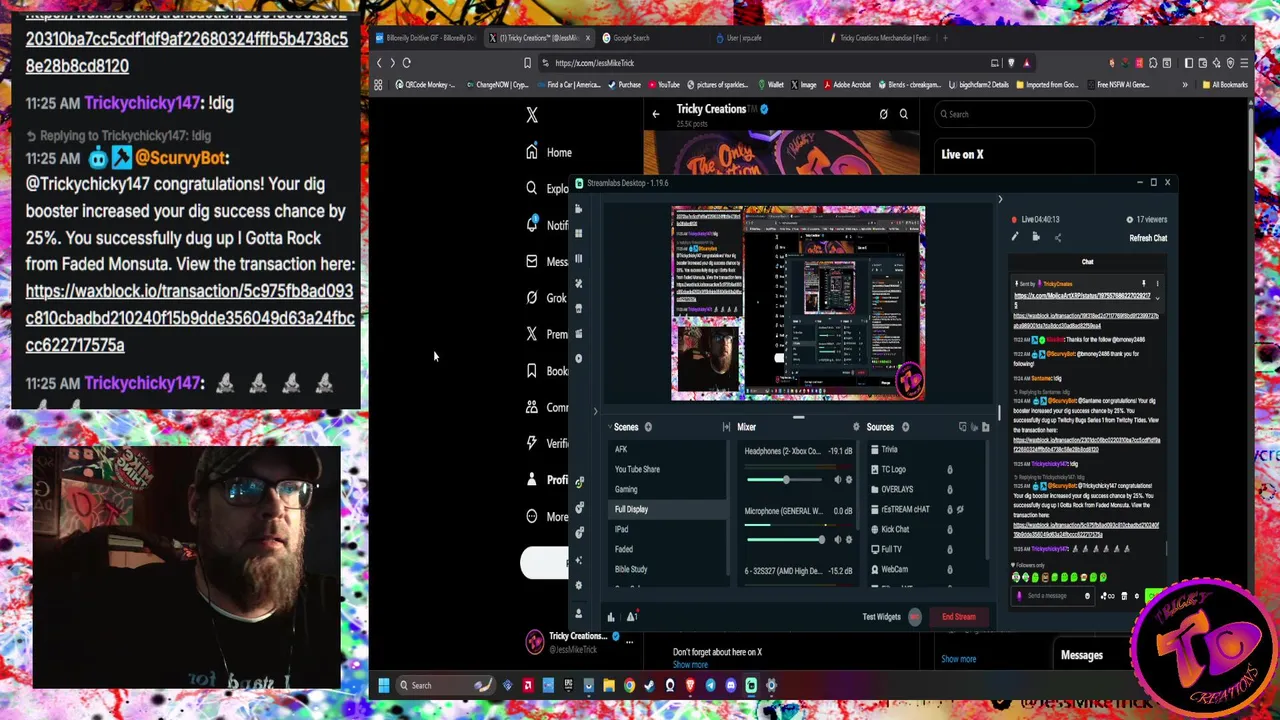
Task: Open the Headphones mixer settings gear
Action: [x=849, y=480]
